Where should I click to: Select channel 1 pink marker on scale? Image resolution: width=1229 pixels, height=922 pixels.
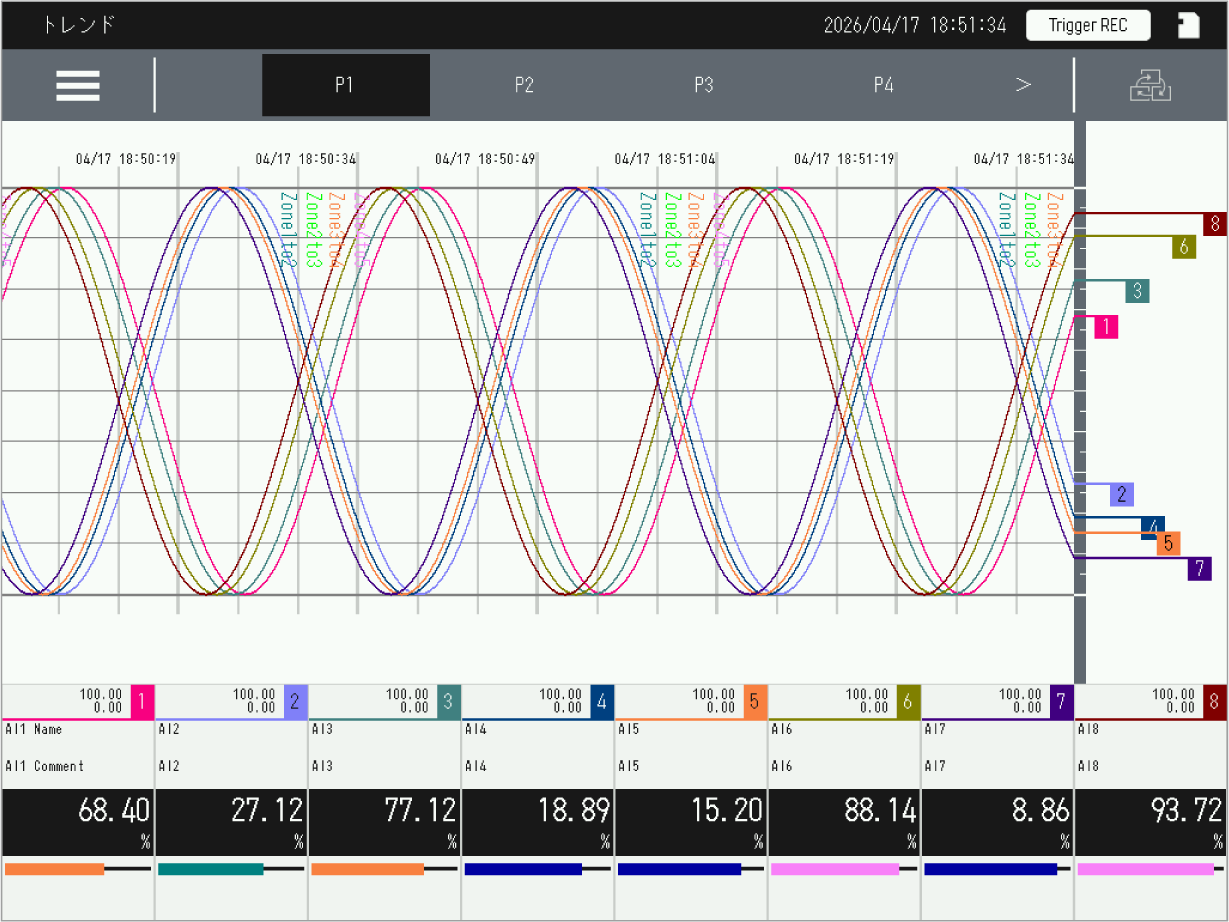1106,326
